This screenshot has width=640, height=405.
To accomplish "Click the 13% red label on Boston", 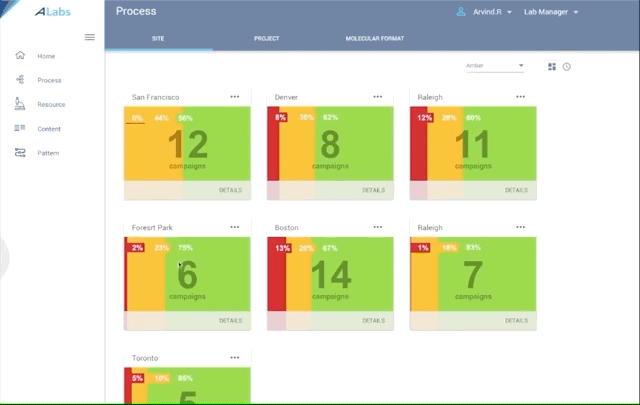I will 282,248.
